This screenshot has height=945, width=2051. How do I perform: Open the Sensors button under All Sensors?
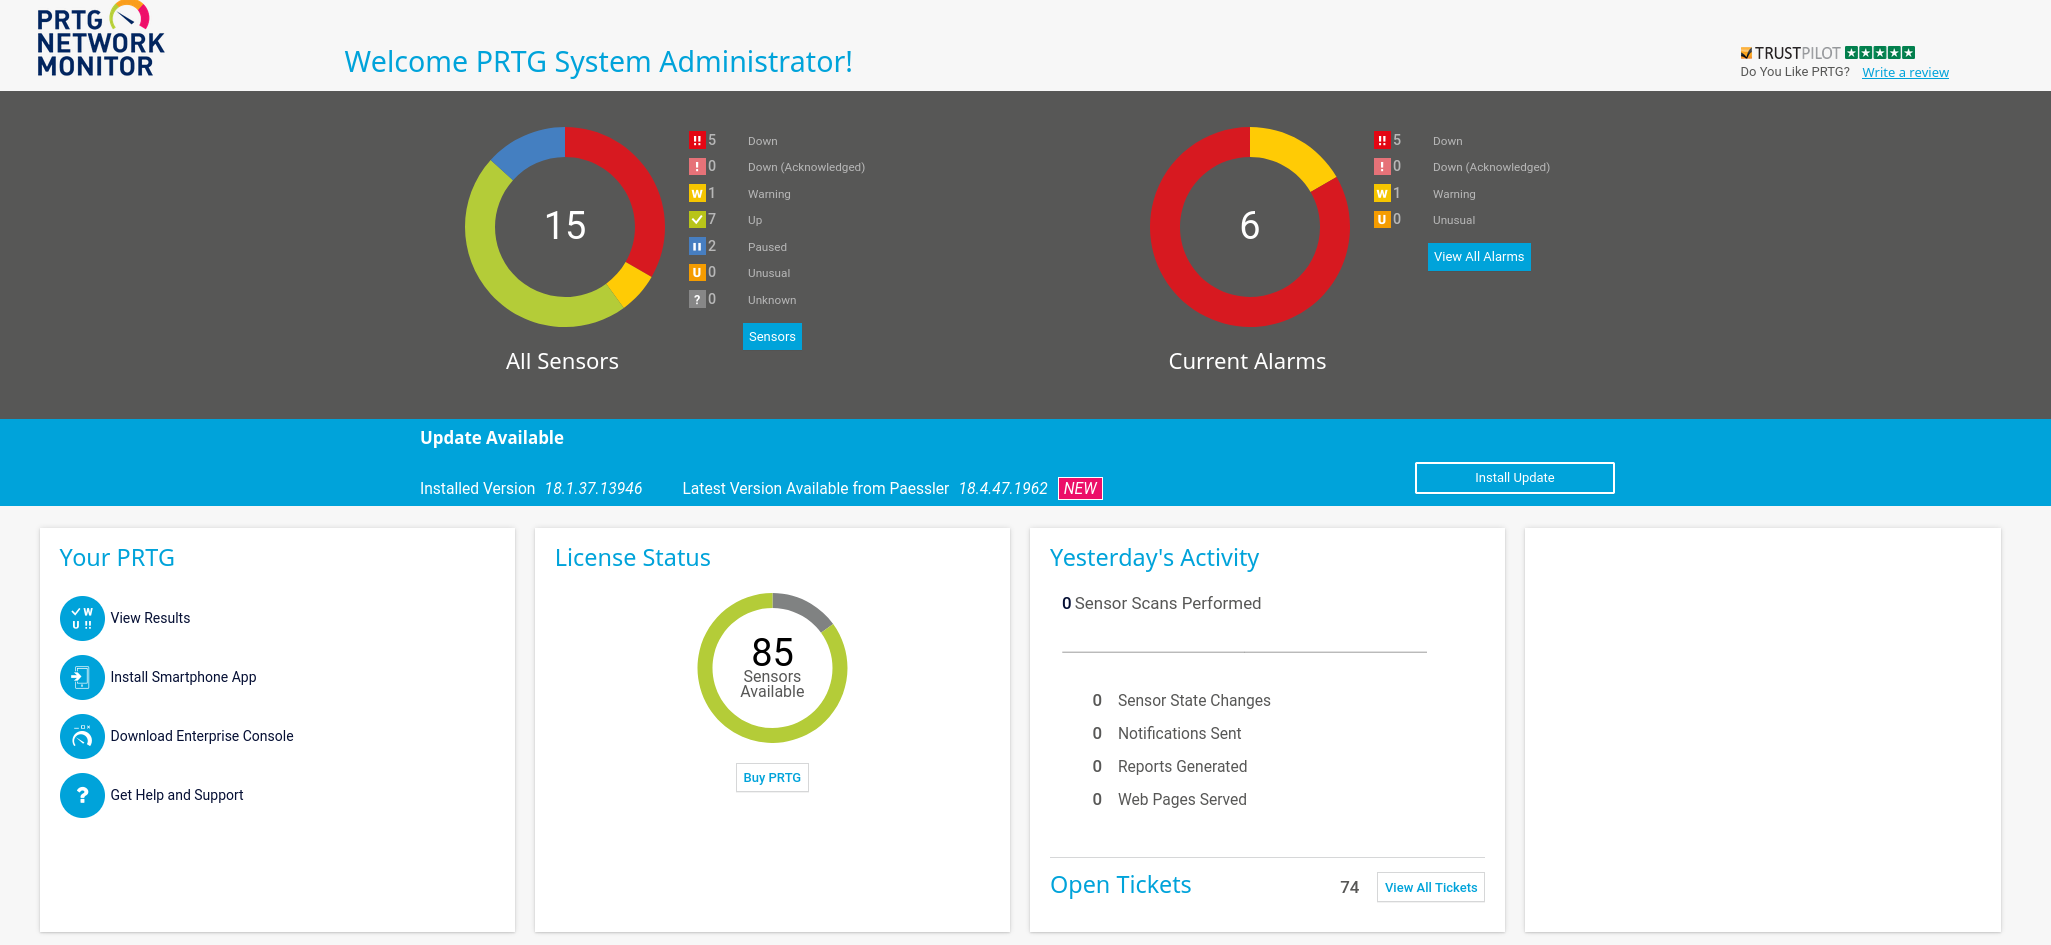coord(772,337)
